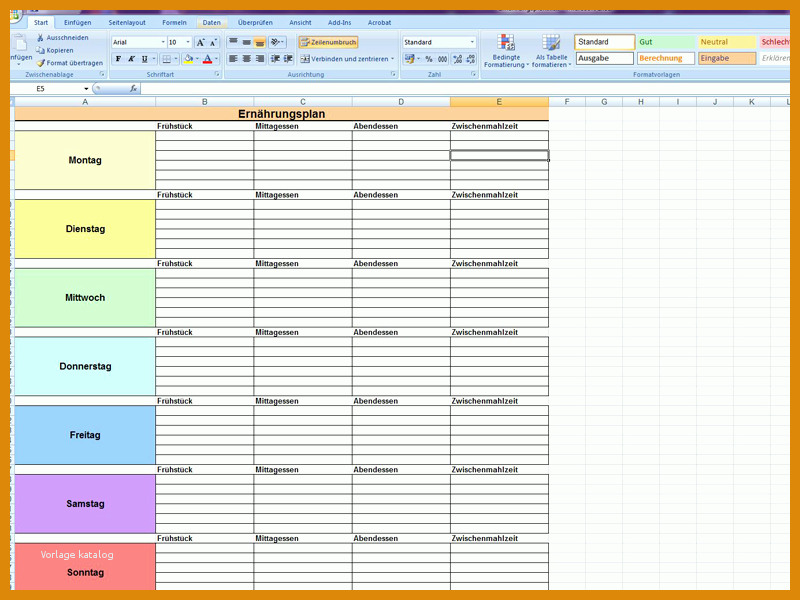Screen dimensions: 800x600
Task: Click the fill color bucket icon
Action: pyautogui.click(x=188, y=59)
